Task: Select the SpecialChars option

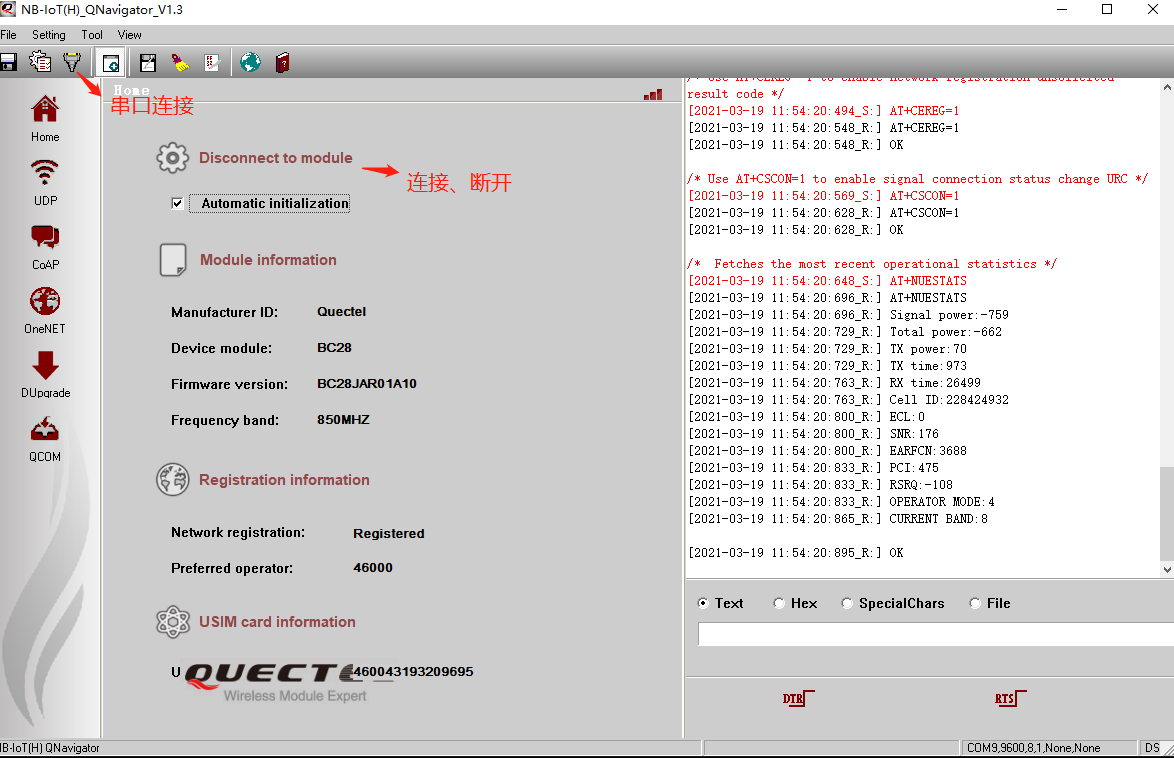Action: 847,603
